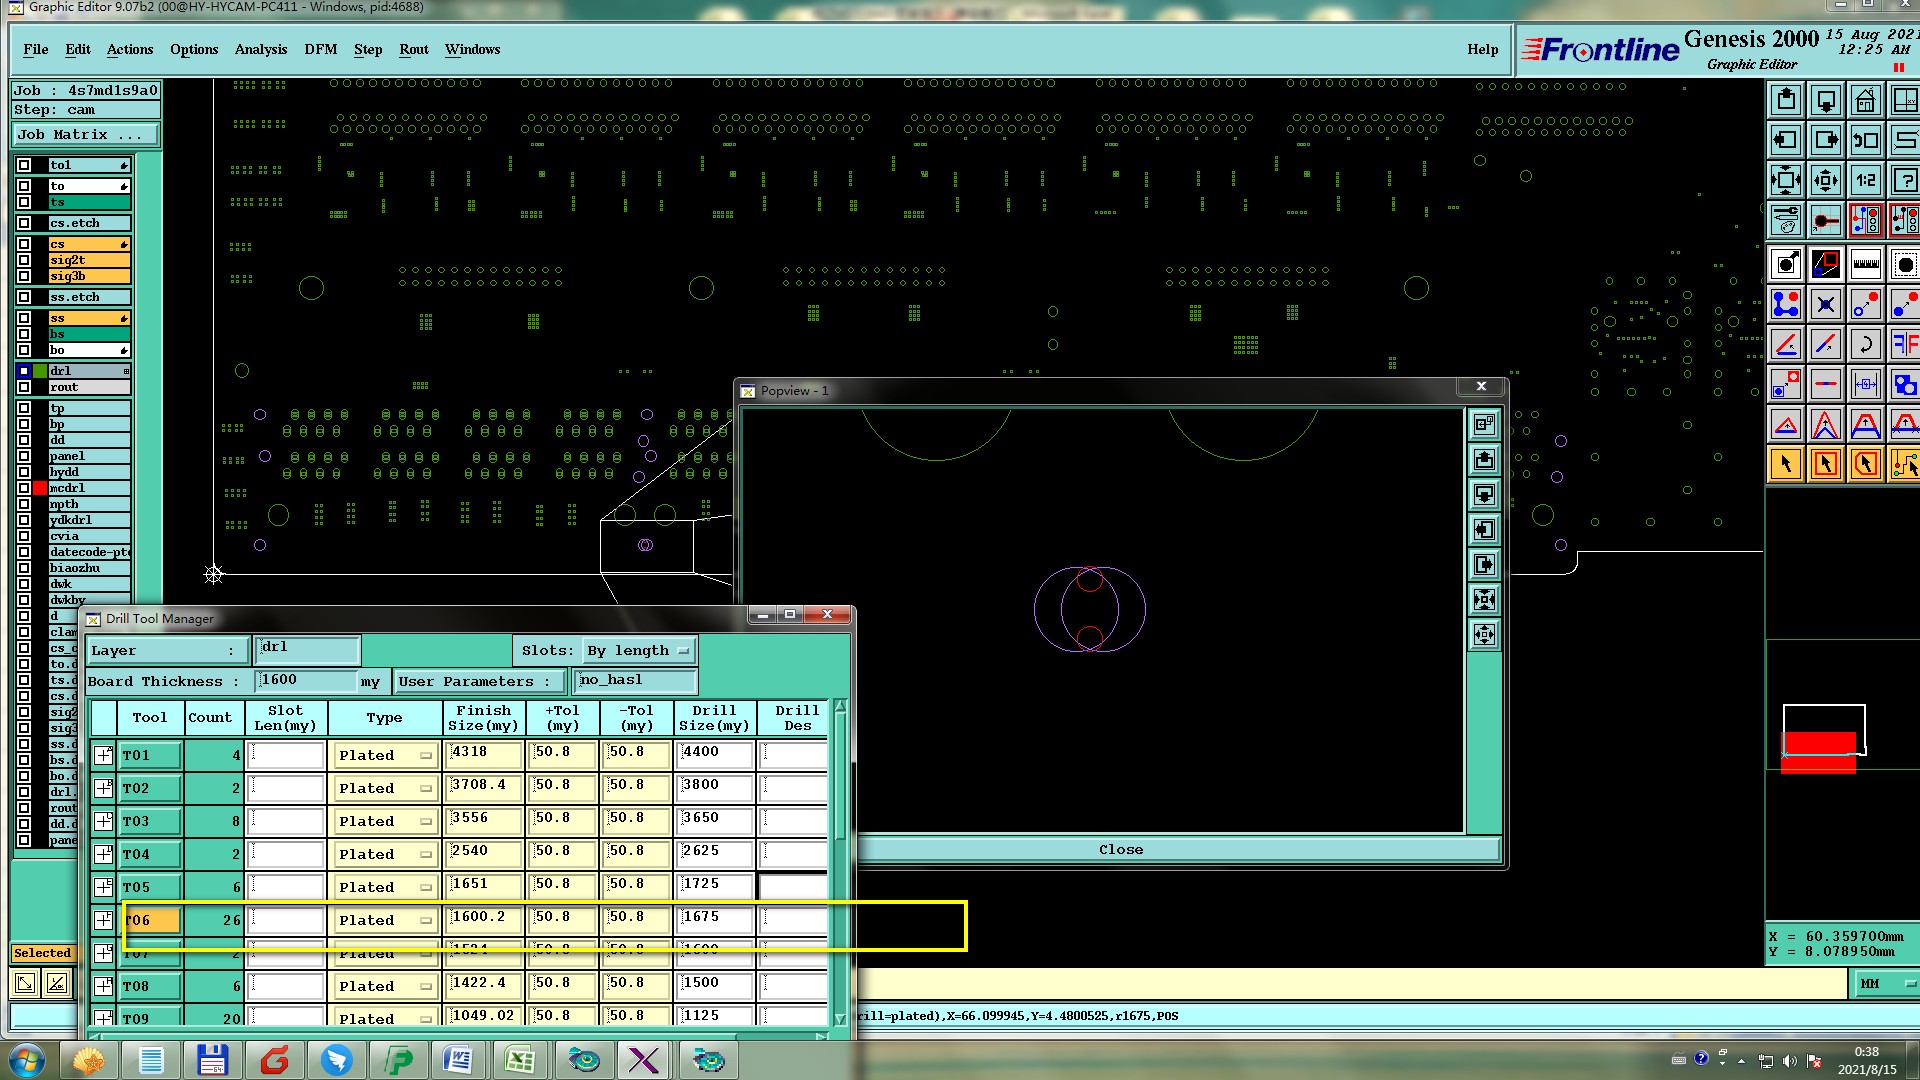The height and width of the screenshot is (1080, 1920).
Task: Open the Slots 'By length' dropdown
Action: (x=639, y=651)
